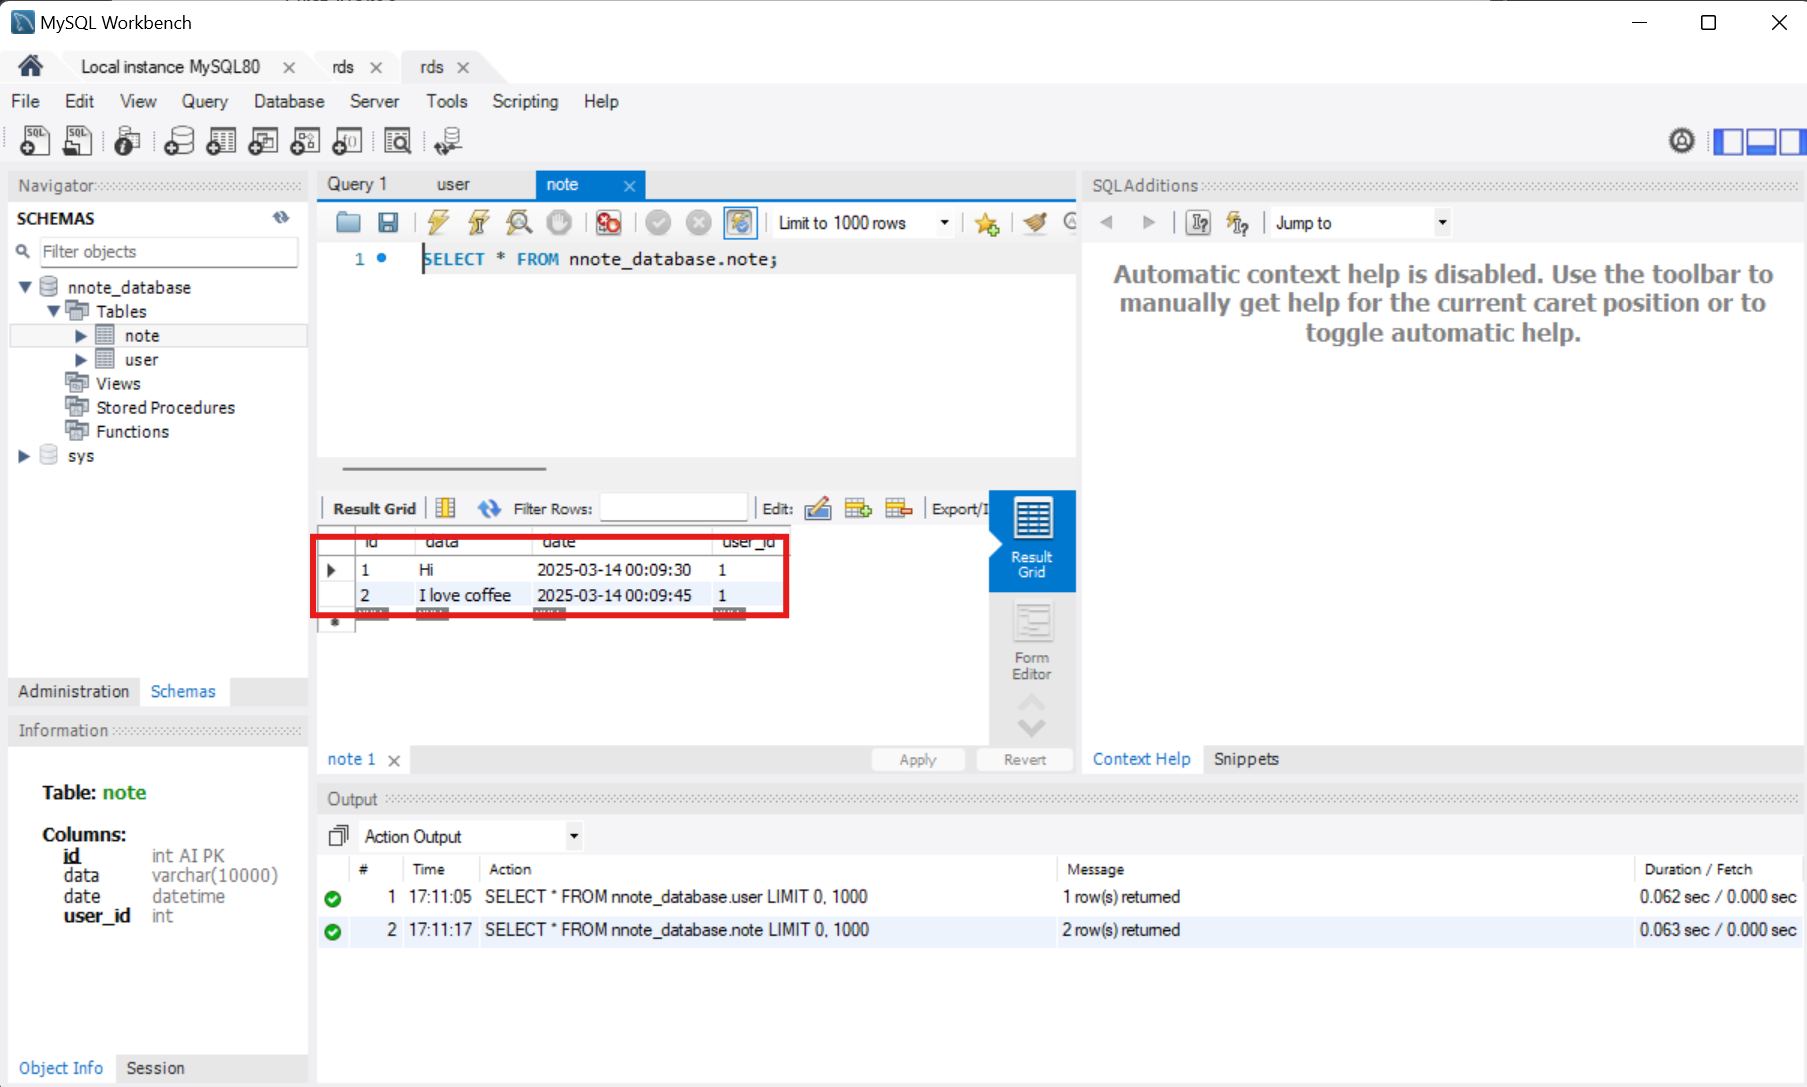Screen dimensions: 1807x1087
Task: Stop the running query hand icon
Action: click(x=559, y=223)
